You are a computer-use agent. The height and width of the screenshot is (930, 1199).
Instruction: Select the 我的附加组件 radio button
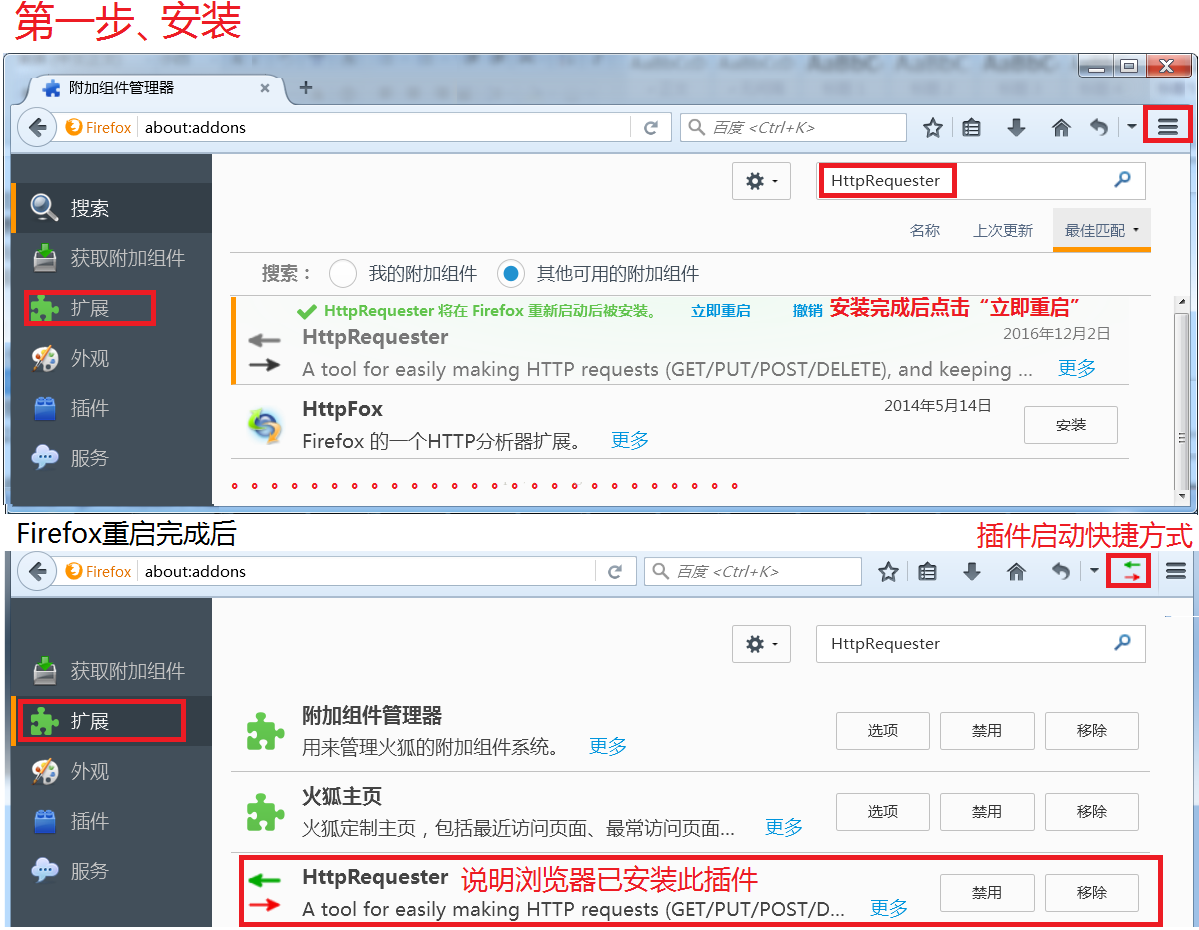tap(343, 273)
